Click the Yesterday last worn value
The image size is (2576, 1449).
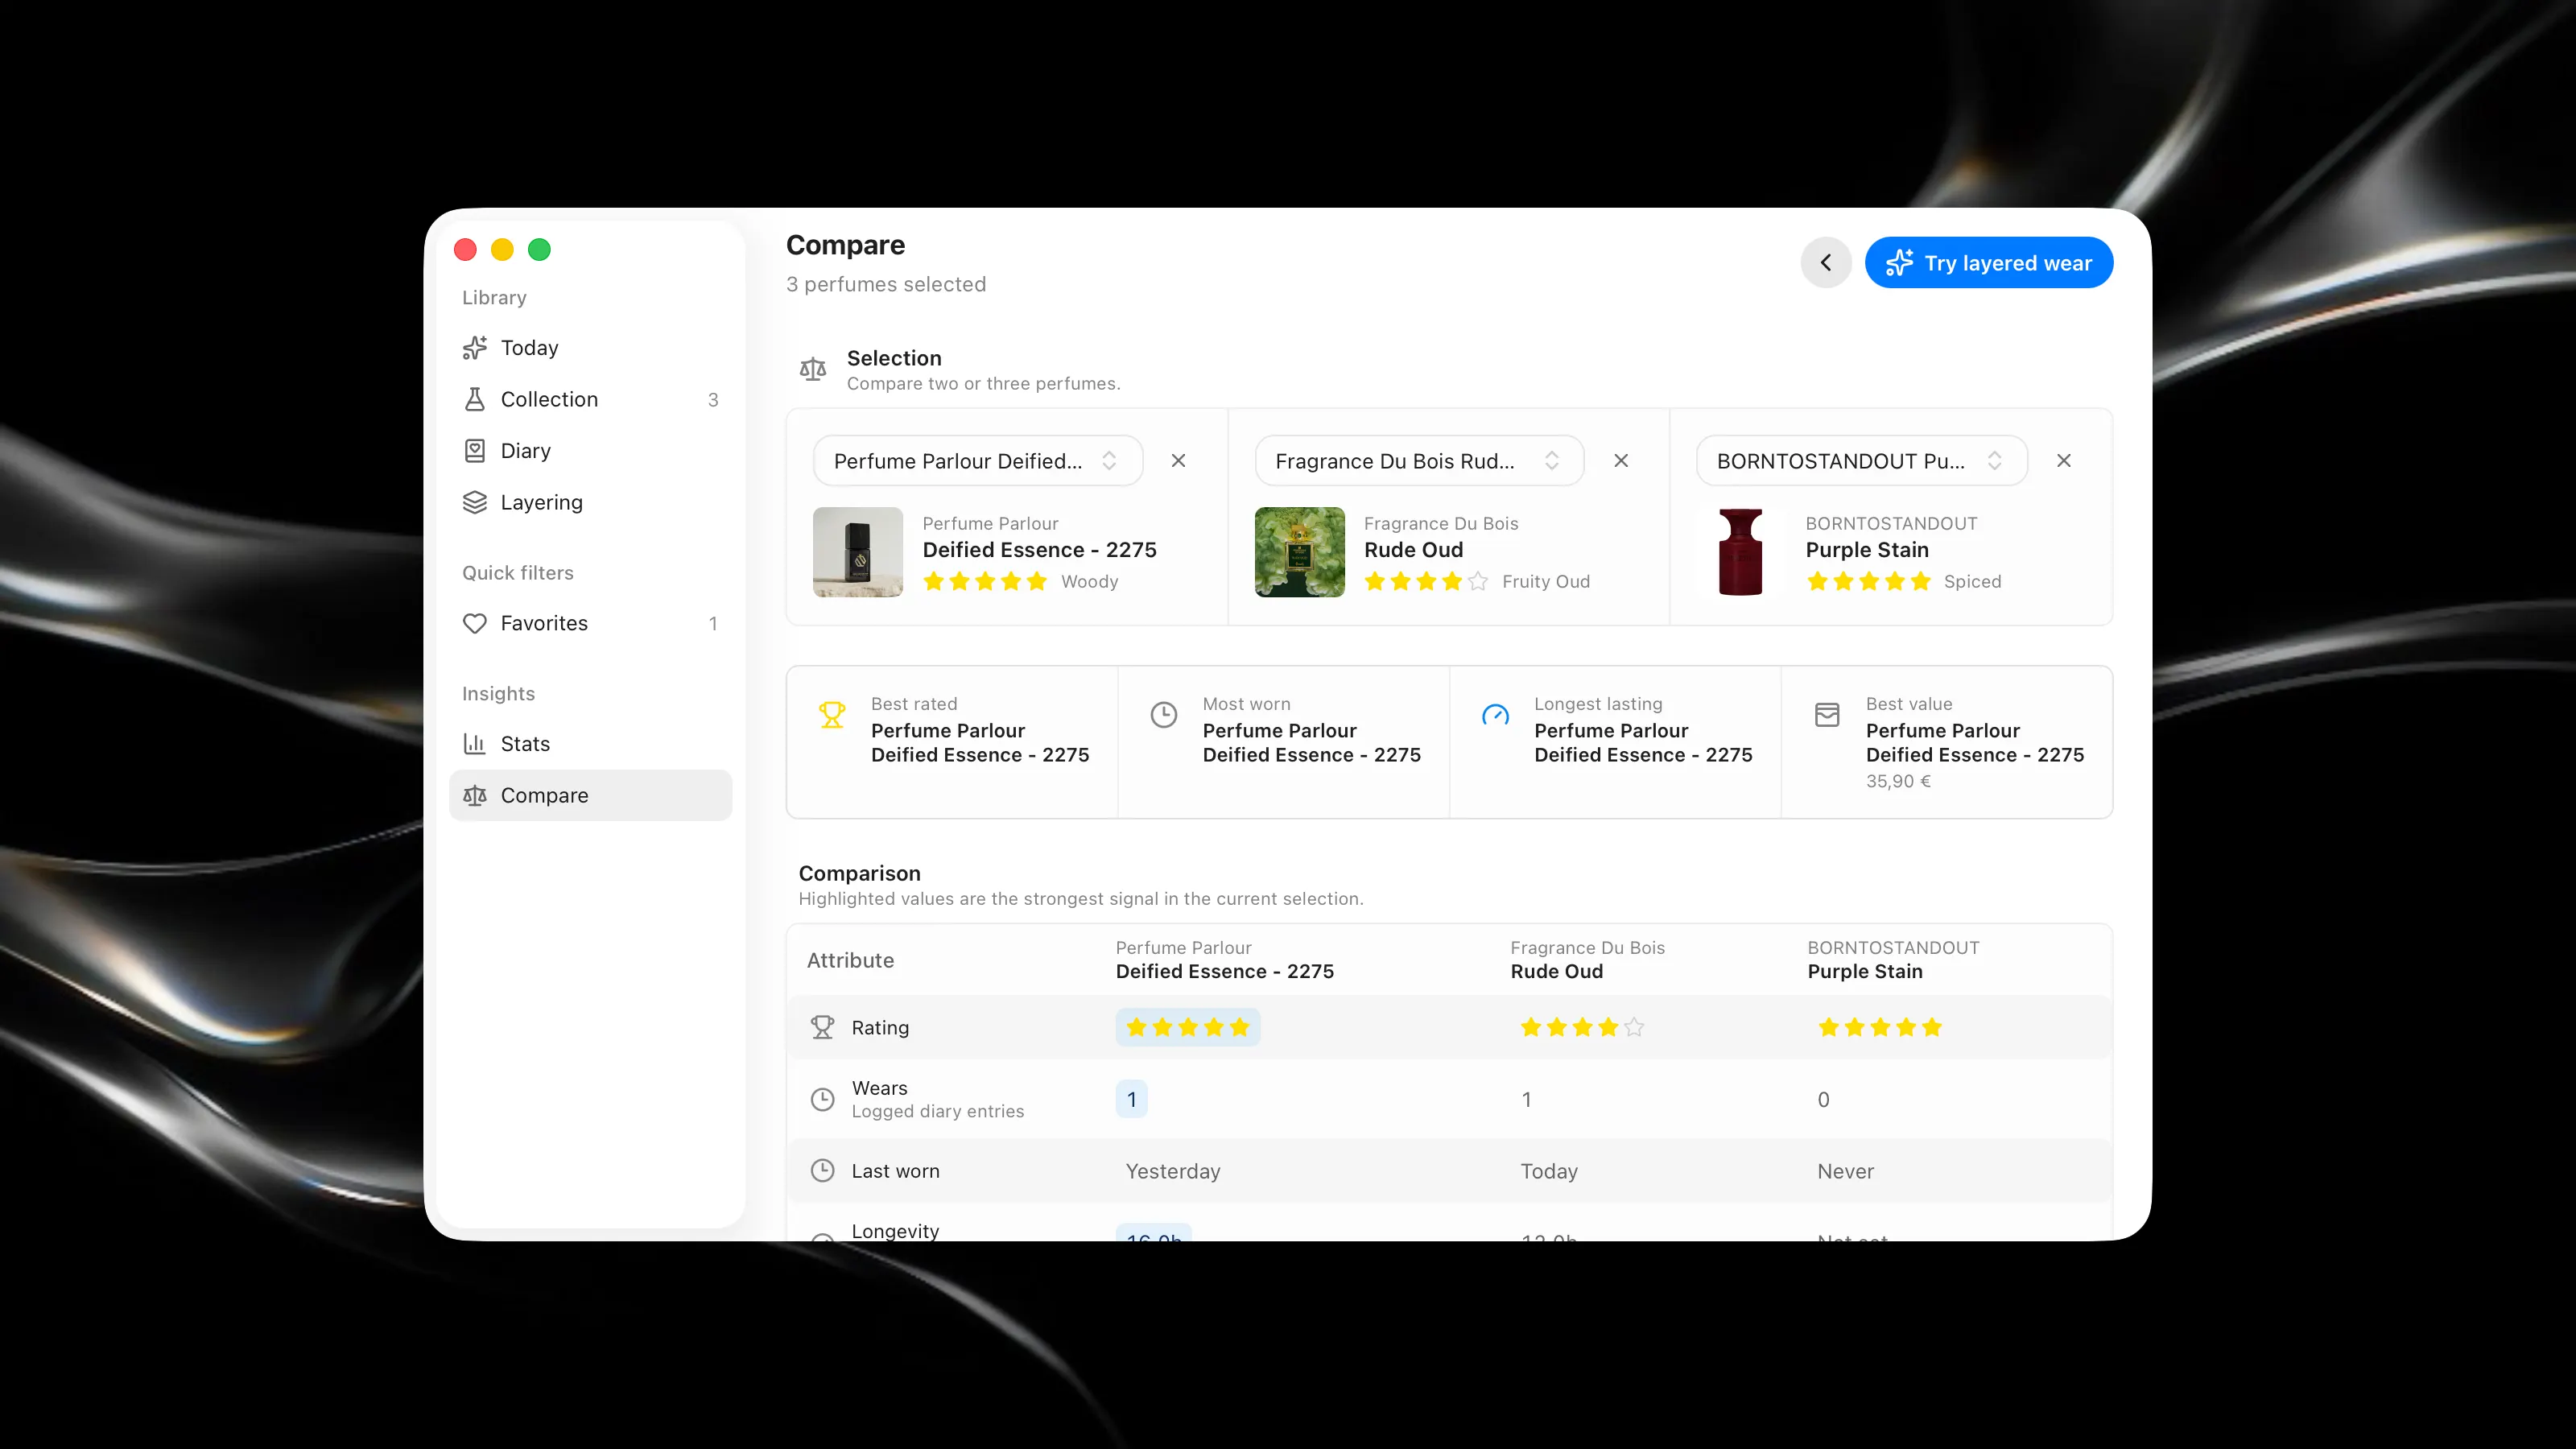[1173, 1171]
